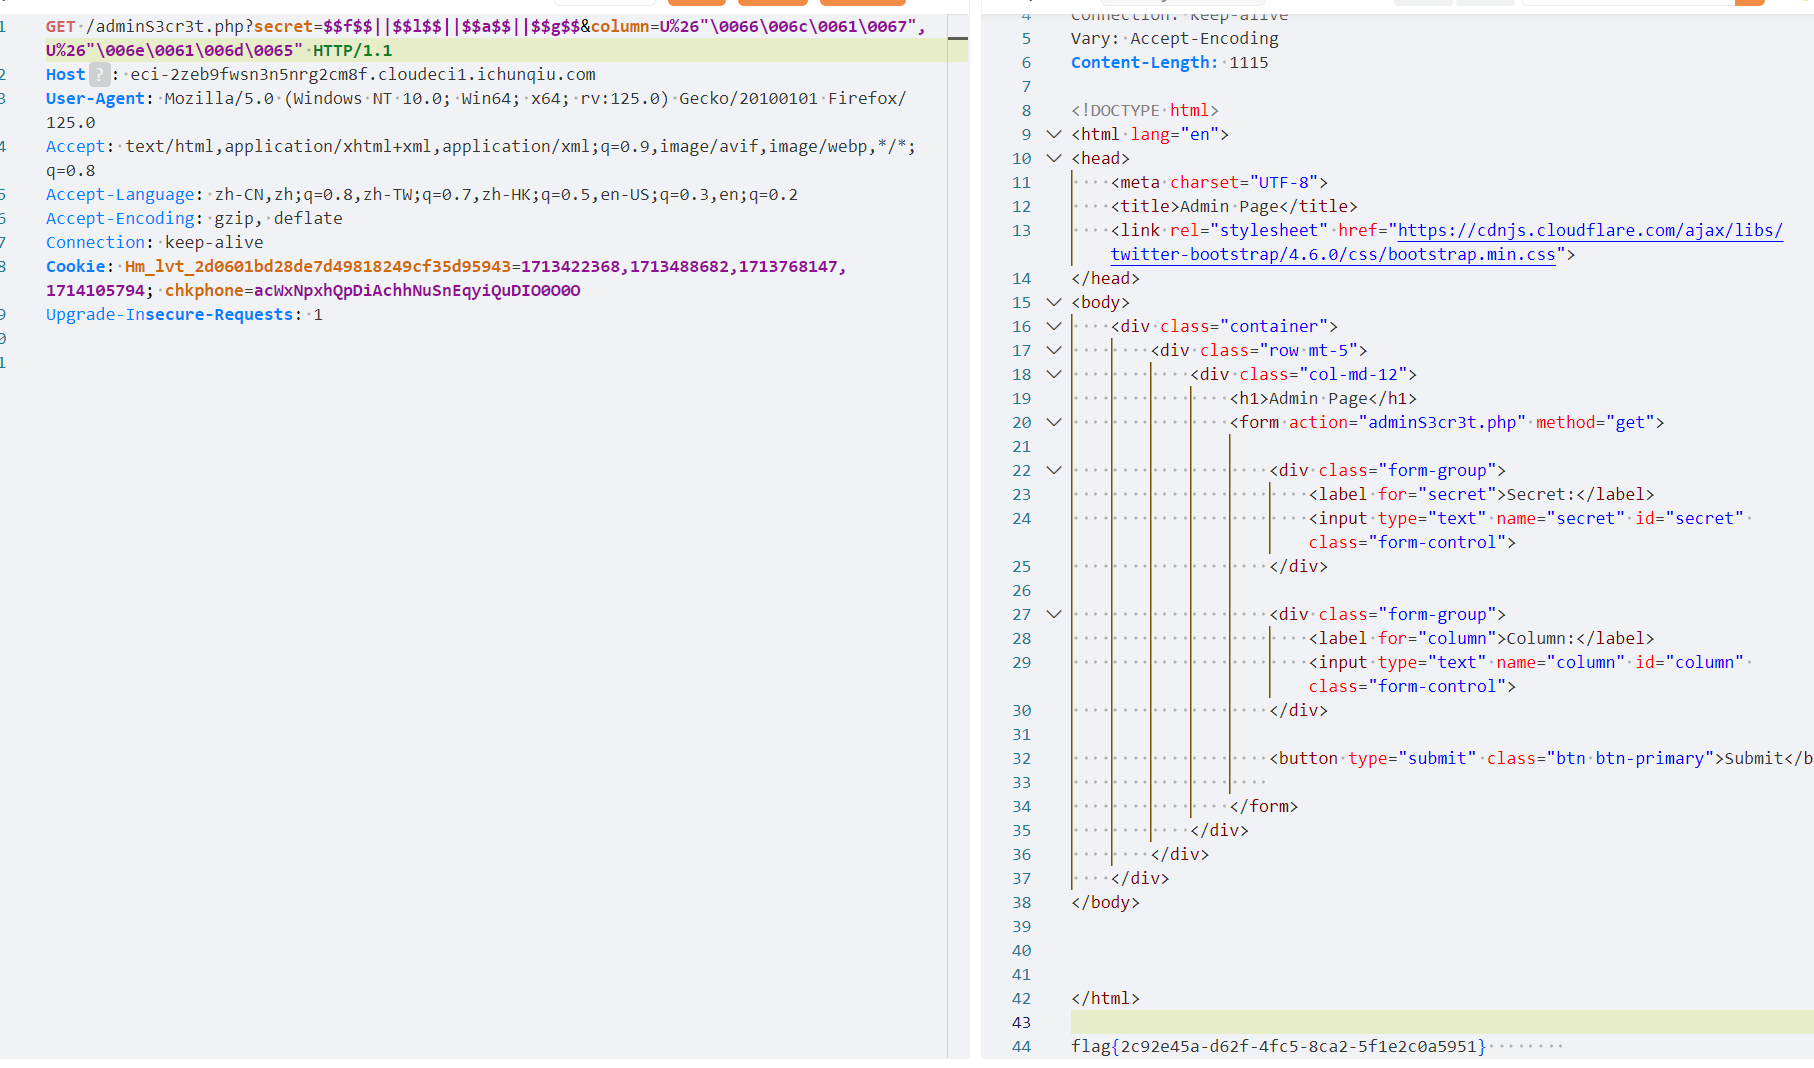Click line number 7 in response gutter
The width and height of the screenshot is (1814, 1068).
pyautogui.click(x=1026, y=86)
